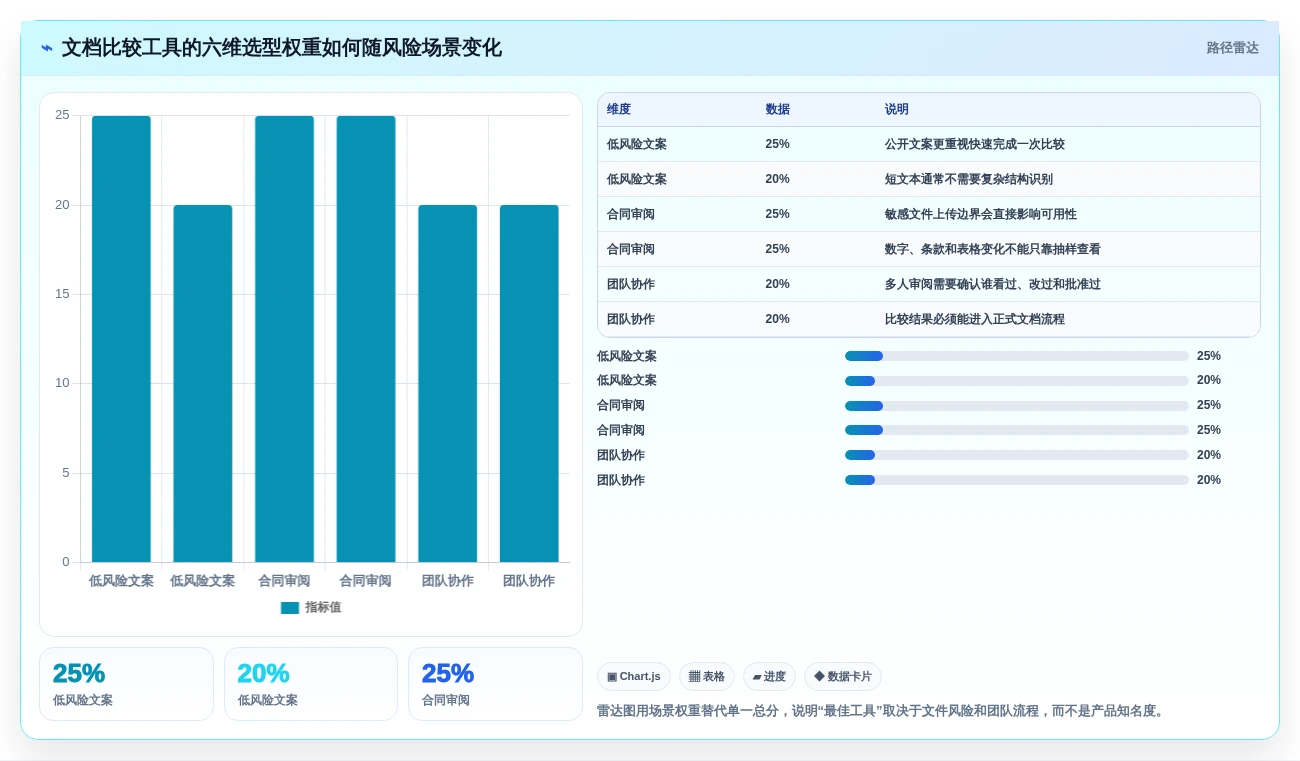Viewport: 1300px width, 761px height.
Task: Click the 低风险文案 chart bar reaching 20
Action: [203, 384]
